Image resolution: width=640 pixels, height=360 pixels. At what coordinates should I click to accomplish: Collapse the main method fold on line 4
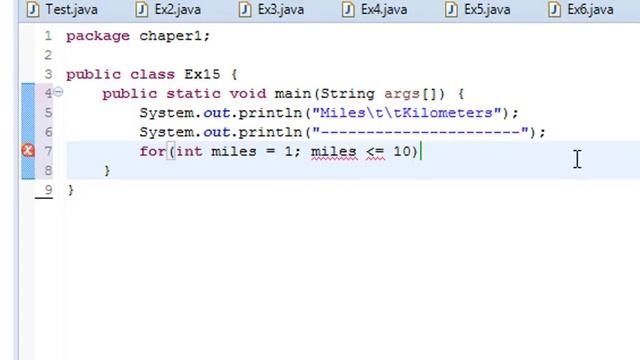58,92
